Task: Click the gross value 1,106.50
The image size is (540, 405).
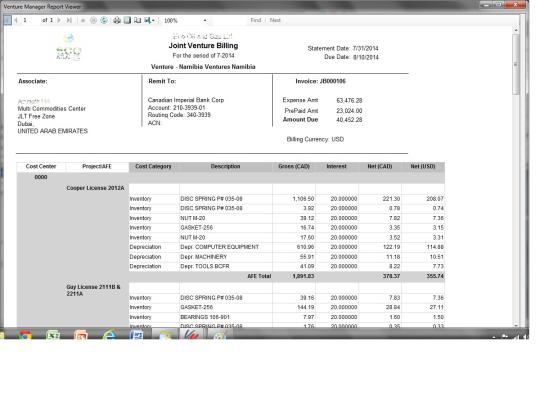Action: click(x=303, y=199)
